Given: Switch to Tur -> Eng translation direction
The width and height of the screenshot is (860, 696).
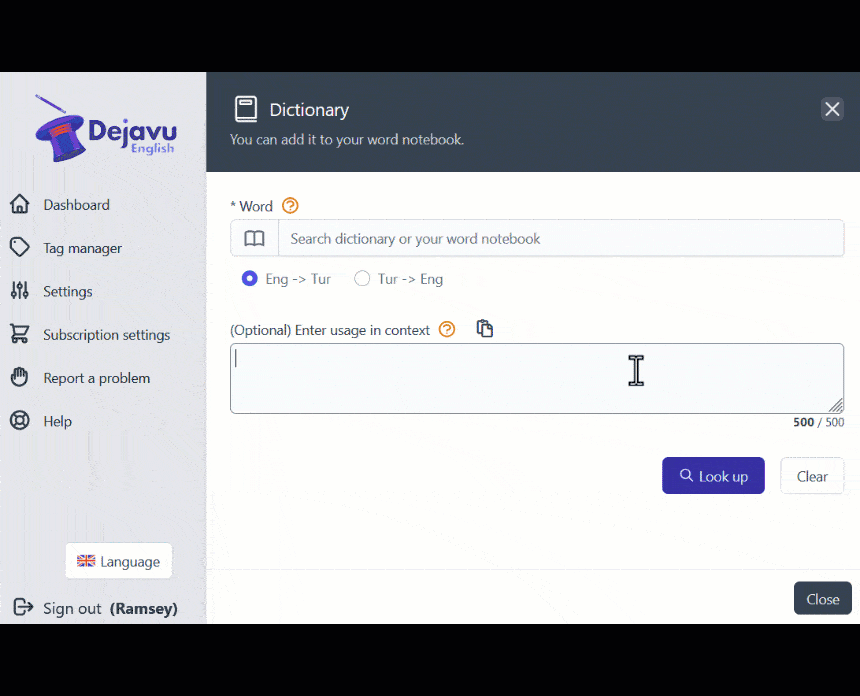Looking at the screenshot, I should click(x=362, y=279).
